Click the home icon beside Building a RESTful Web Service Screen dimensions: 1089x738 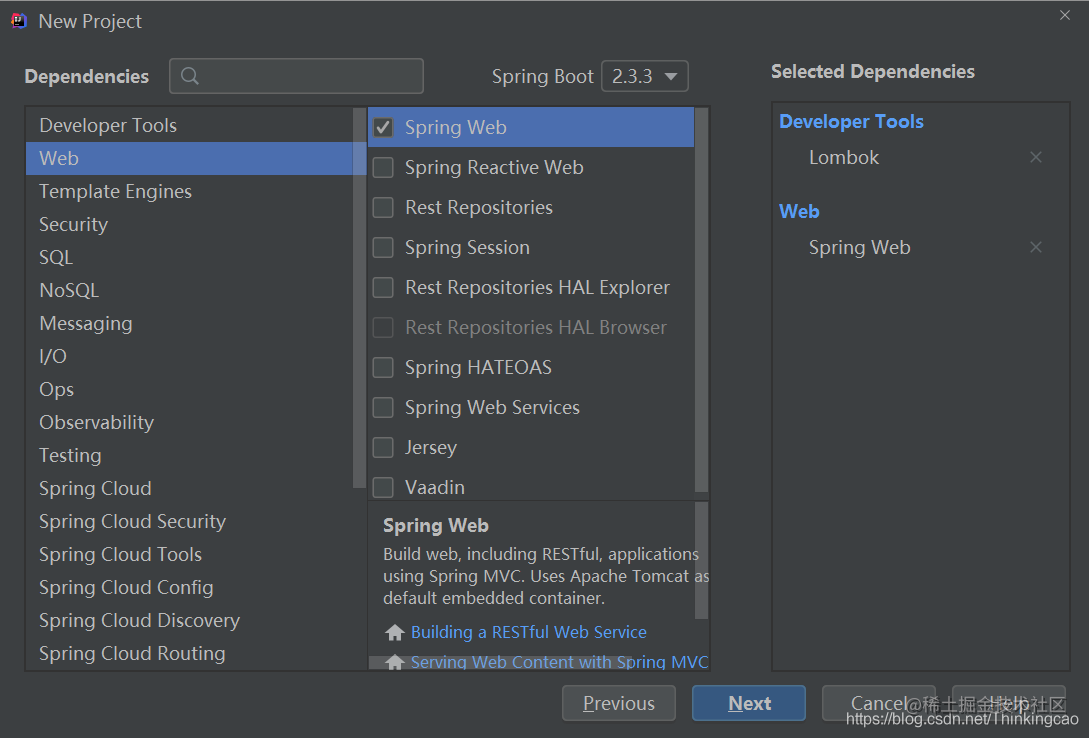(x=394, y=632)
